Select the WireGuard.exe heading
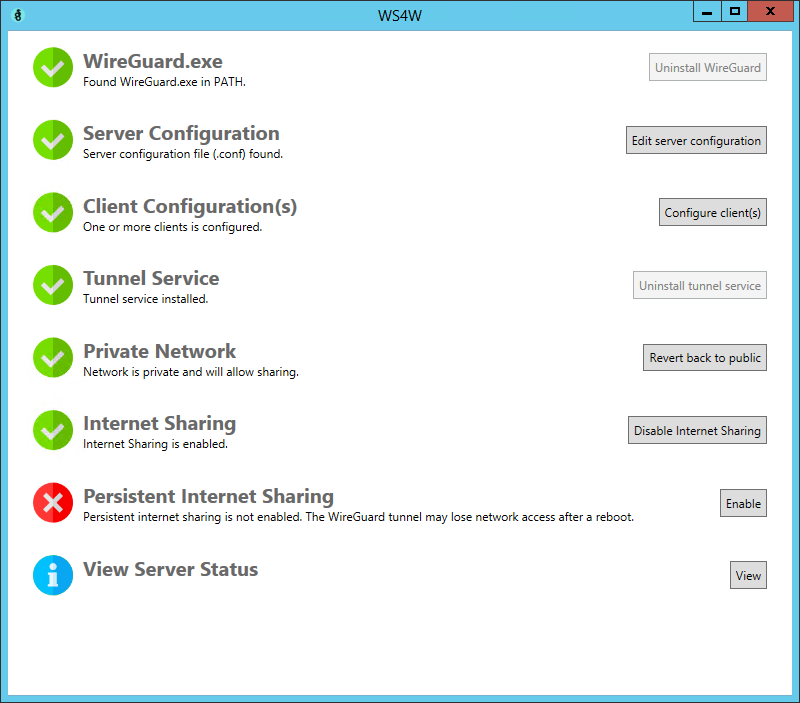Screen dimensions: 800x703 click(153, 61)
